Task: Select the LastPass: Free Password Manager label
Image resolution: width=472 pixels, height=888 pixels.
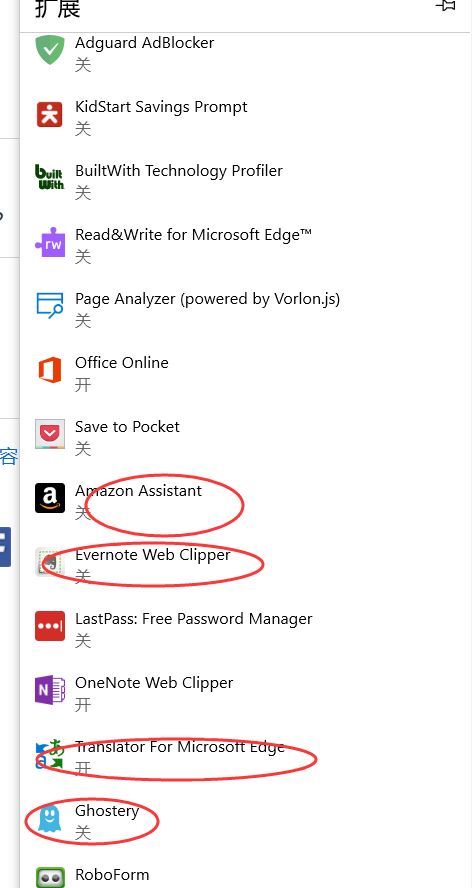Action: click(x=193, y=618)
